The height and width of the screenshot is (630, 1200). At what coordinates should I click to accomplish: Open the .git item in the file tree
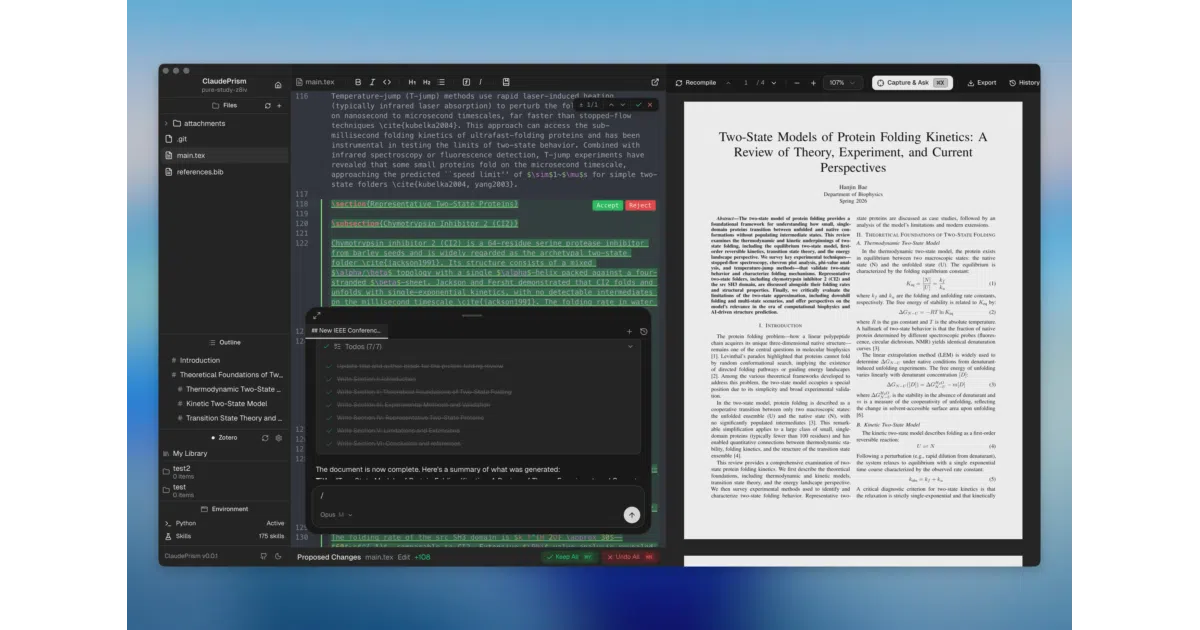[224, 139]
